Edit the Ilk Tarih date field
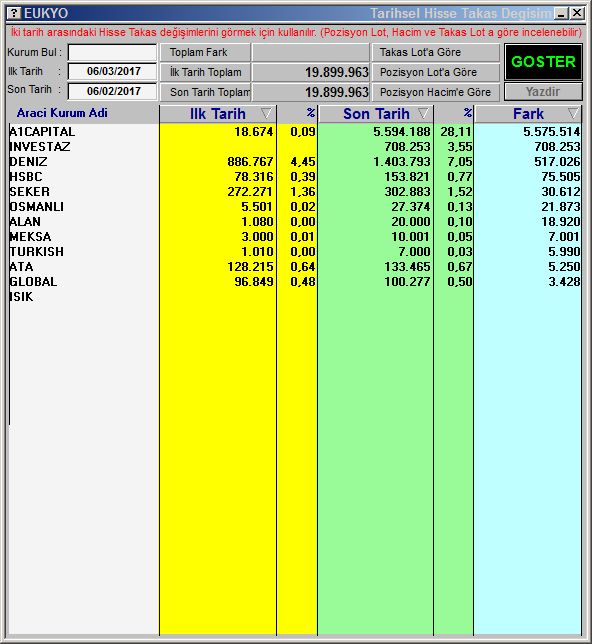 pos(112,71)
